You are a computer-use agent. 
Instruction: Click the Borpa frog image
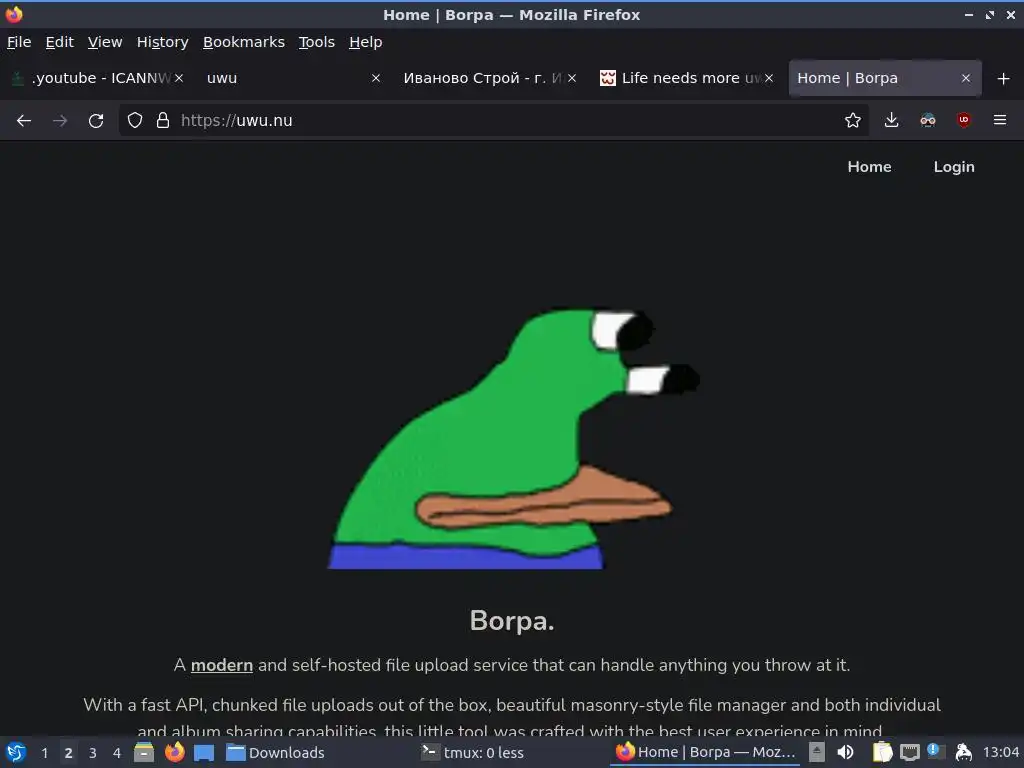[x=513, y=439]
